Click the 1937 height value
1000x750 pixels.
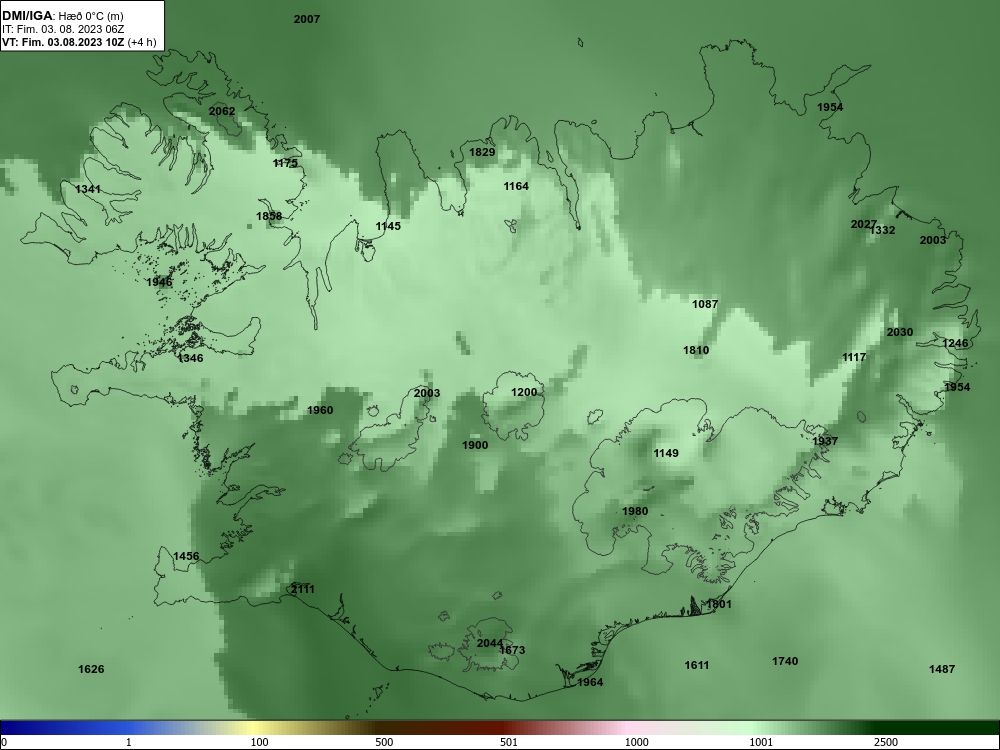825,441
